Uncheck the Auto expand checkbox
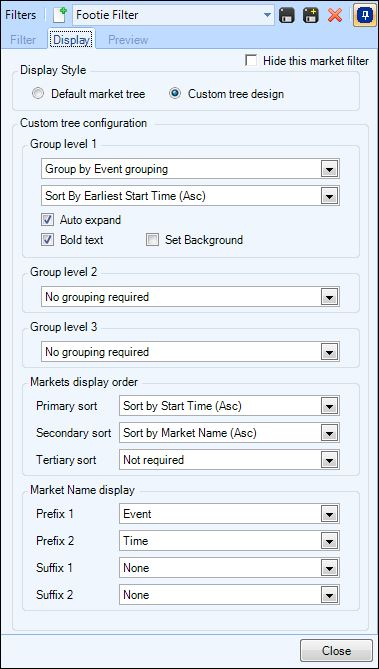 pos(47,220)
